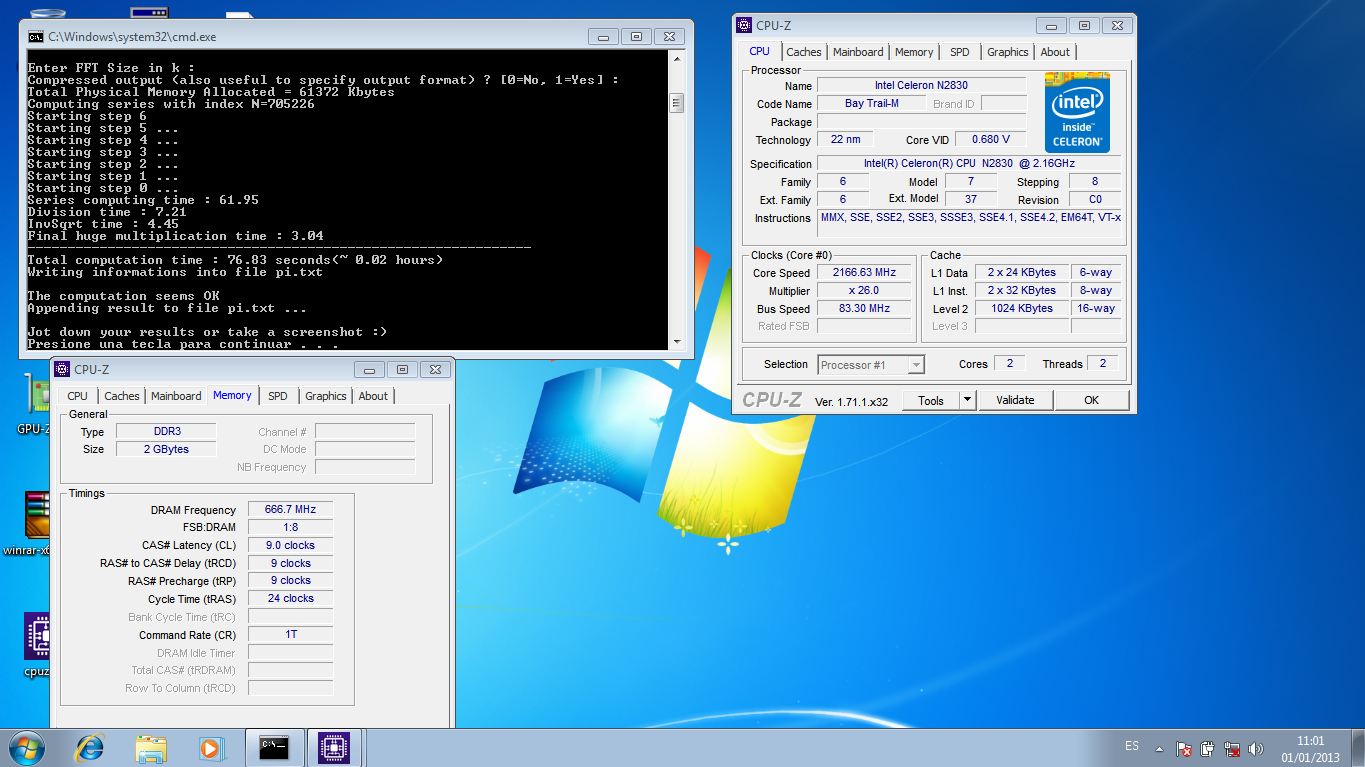Open Graphics tab in Memory window
Image resolution: width=1365 pixels, height=767 pixels.
tap(326, 396)
